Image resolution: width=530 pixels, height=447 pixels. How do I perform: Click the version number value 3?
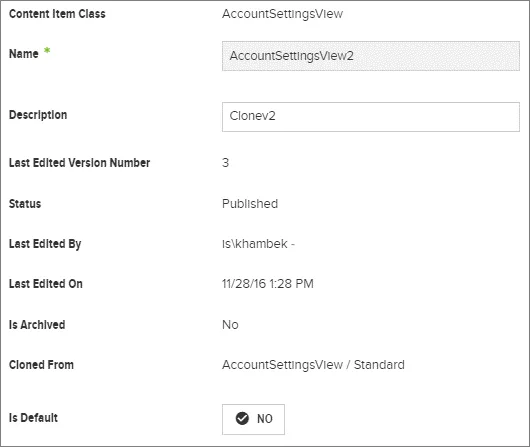[x=225, y=163]
